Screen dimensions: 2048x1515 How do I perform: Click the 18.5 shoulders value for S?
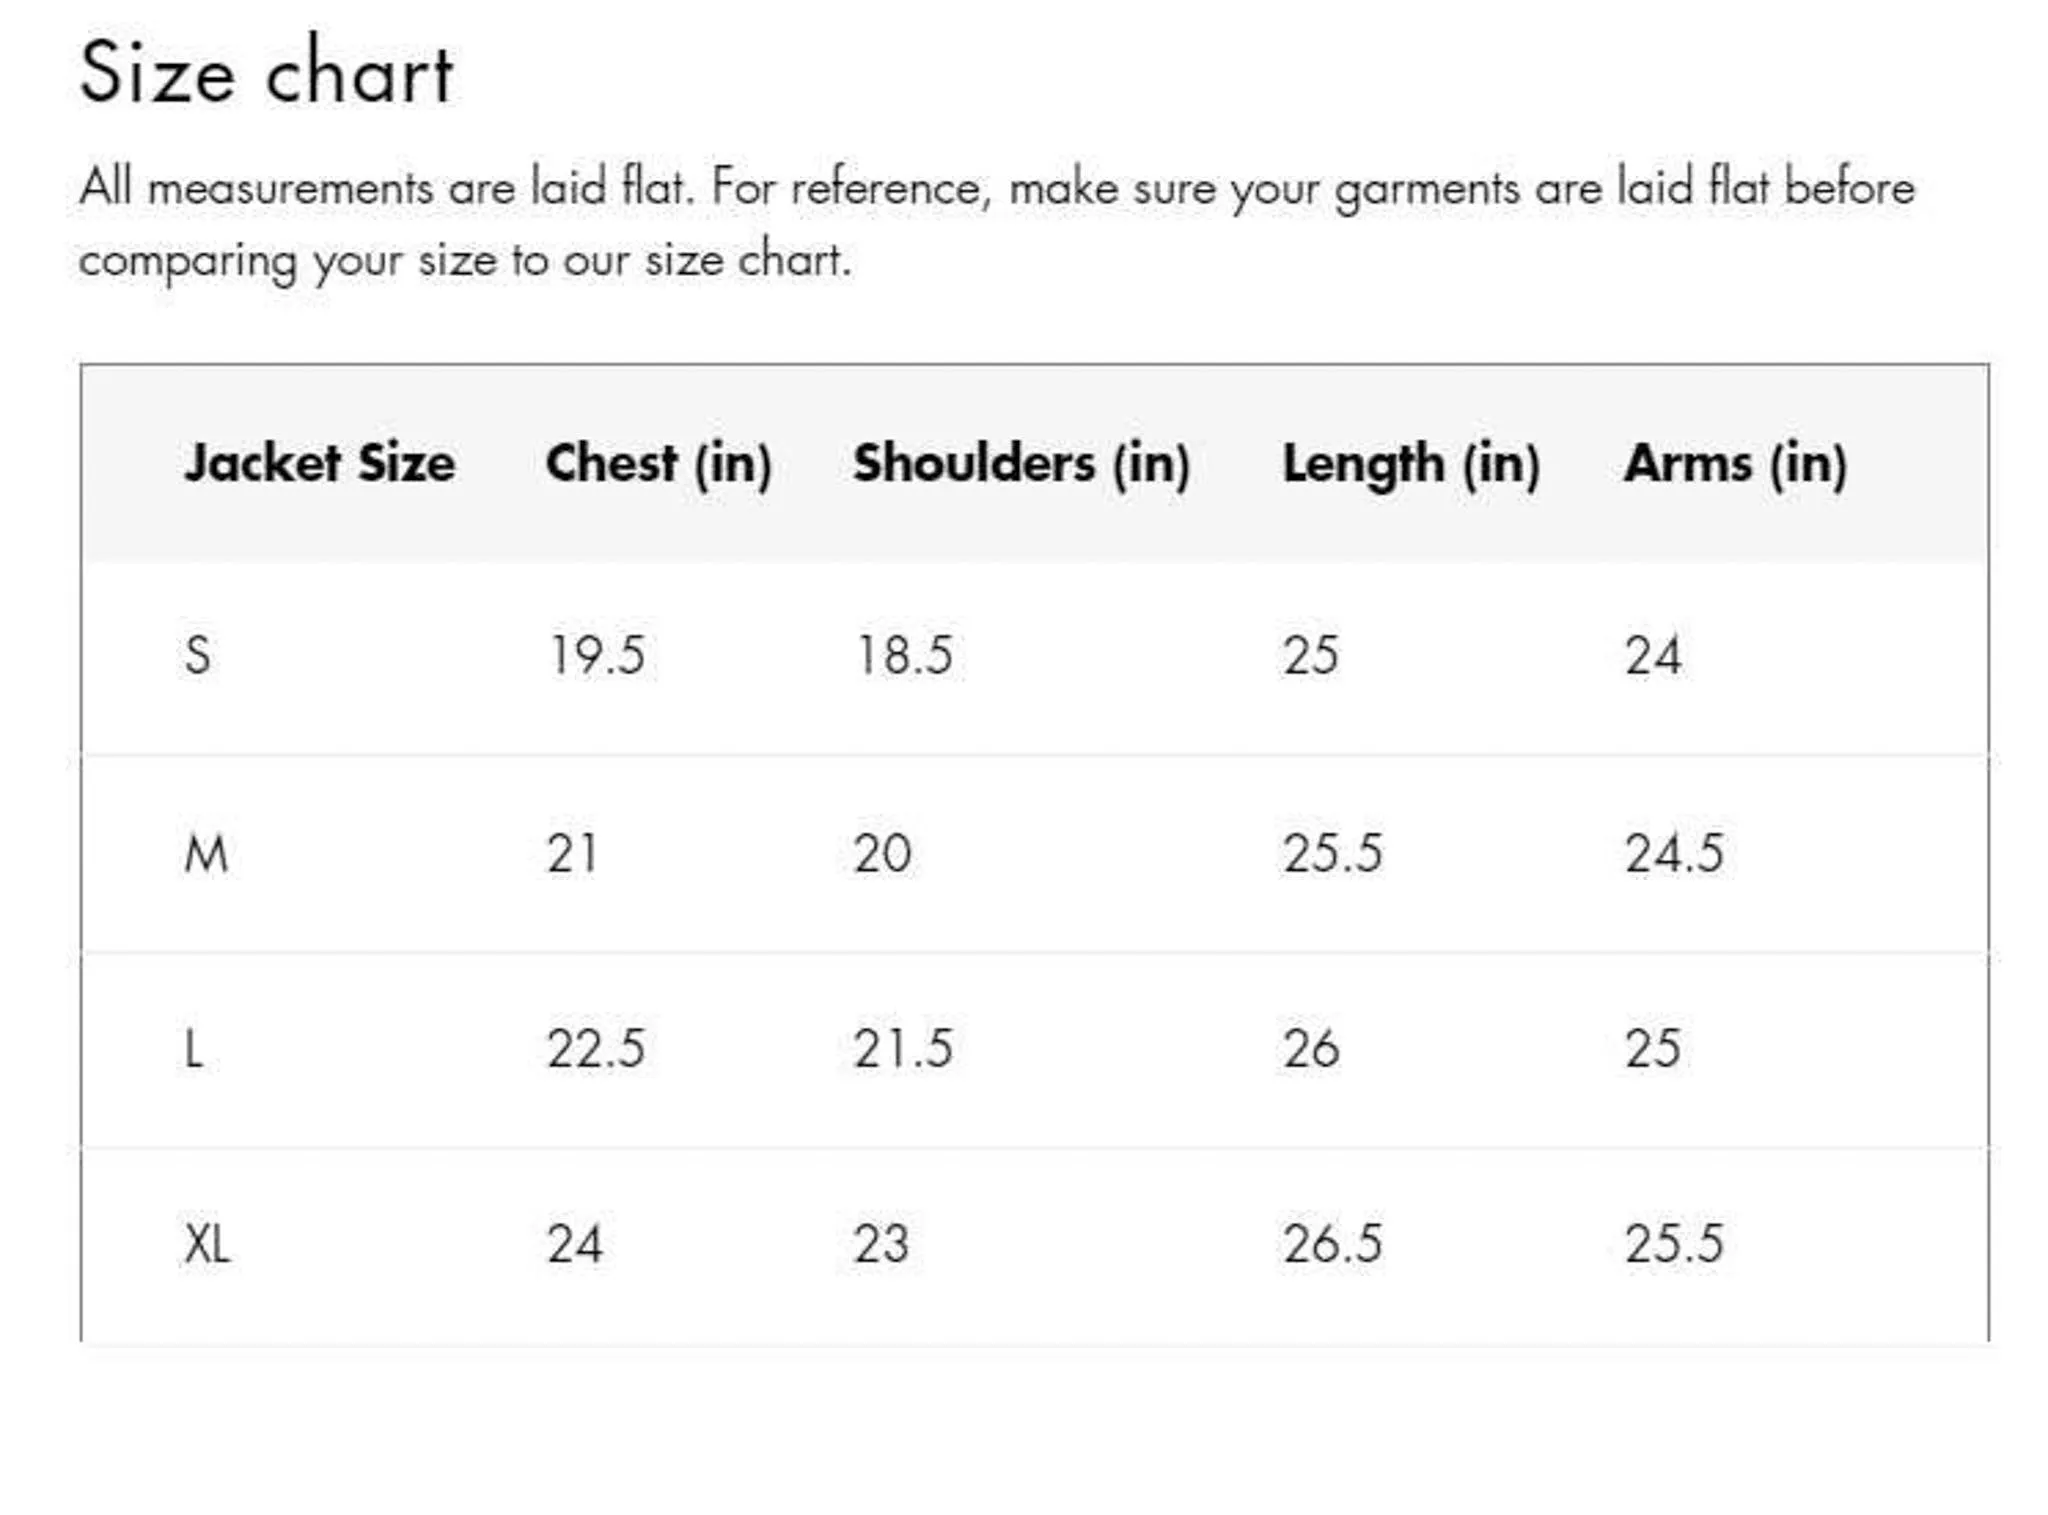[904, 656]
